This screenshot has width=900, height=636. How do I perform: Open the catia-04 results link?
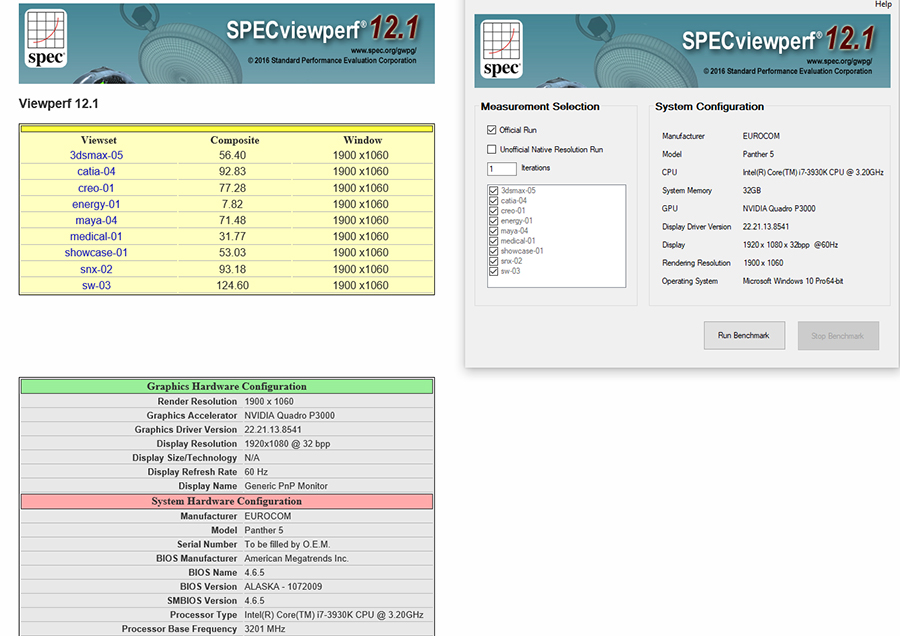pyautogui.click(x=96, y=172)
